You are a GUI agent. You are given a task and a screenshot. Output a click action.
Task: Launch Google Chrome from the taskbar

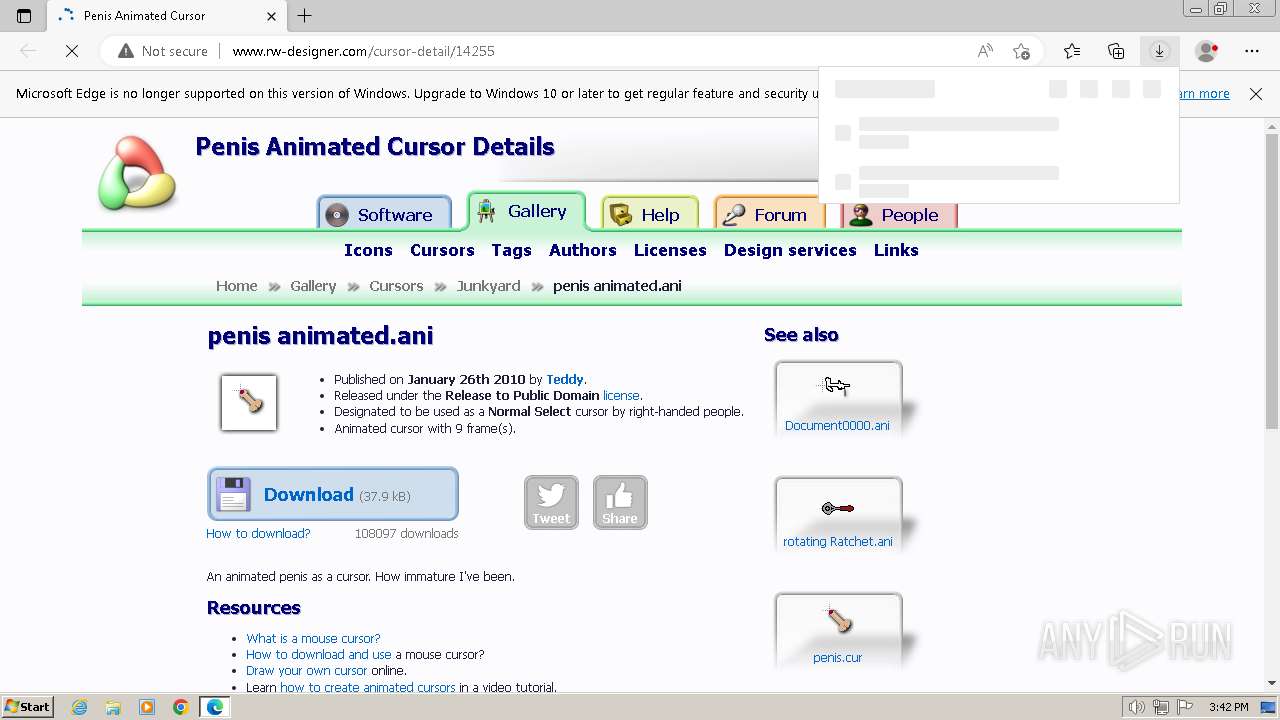(181, 707)
